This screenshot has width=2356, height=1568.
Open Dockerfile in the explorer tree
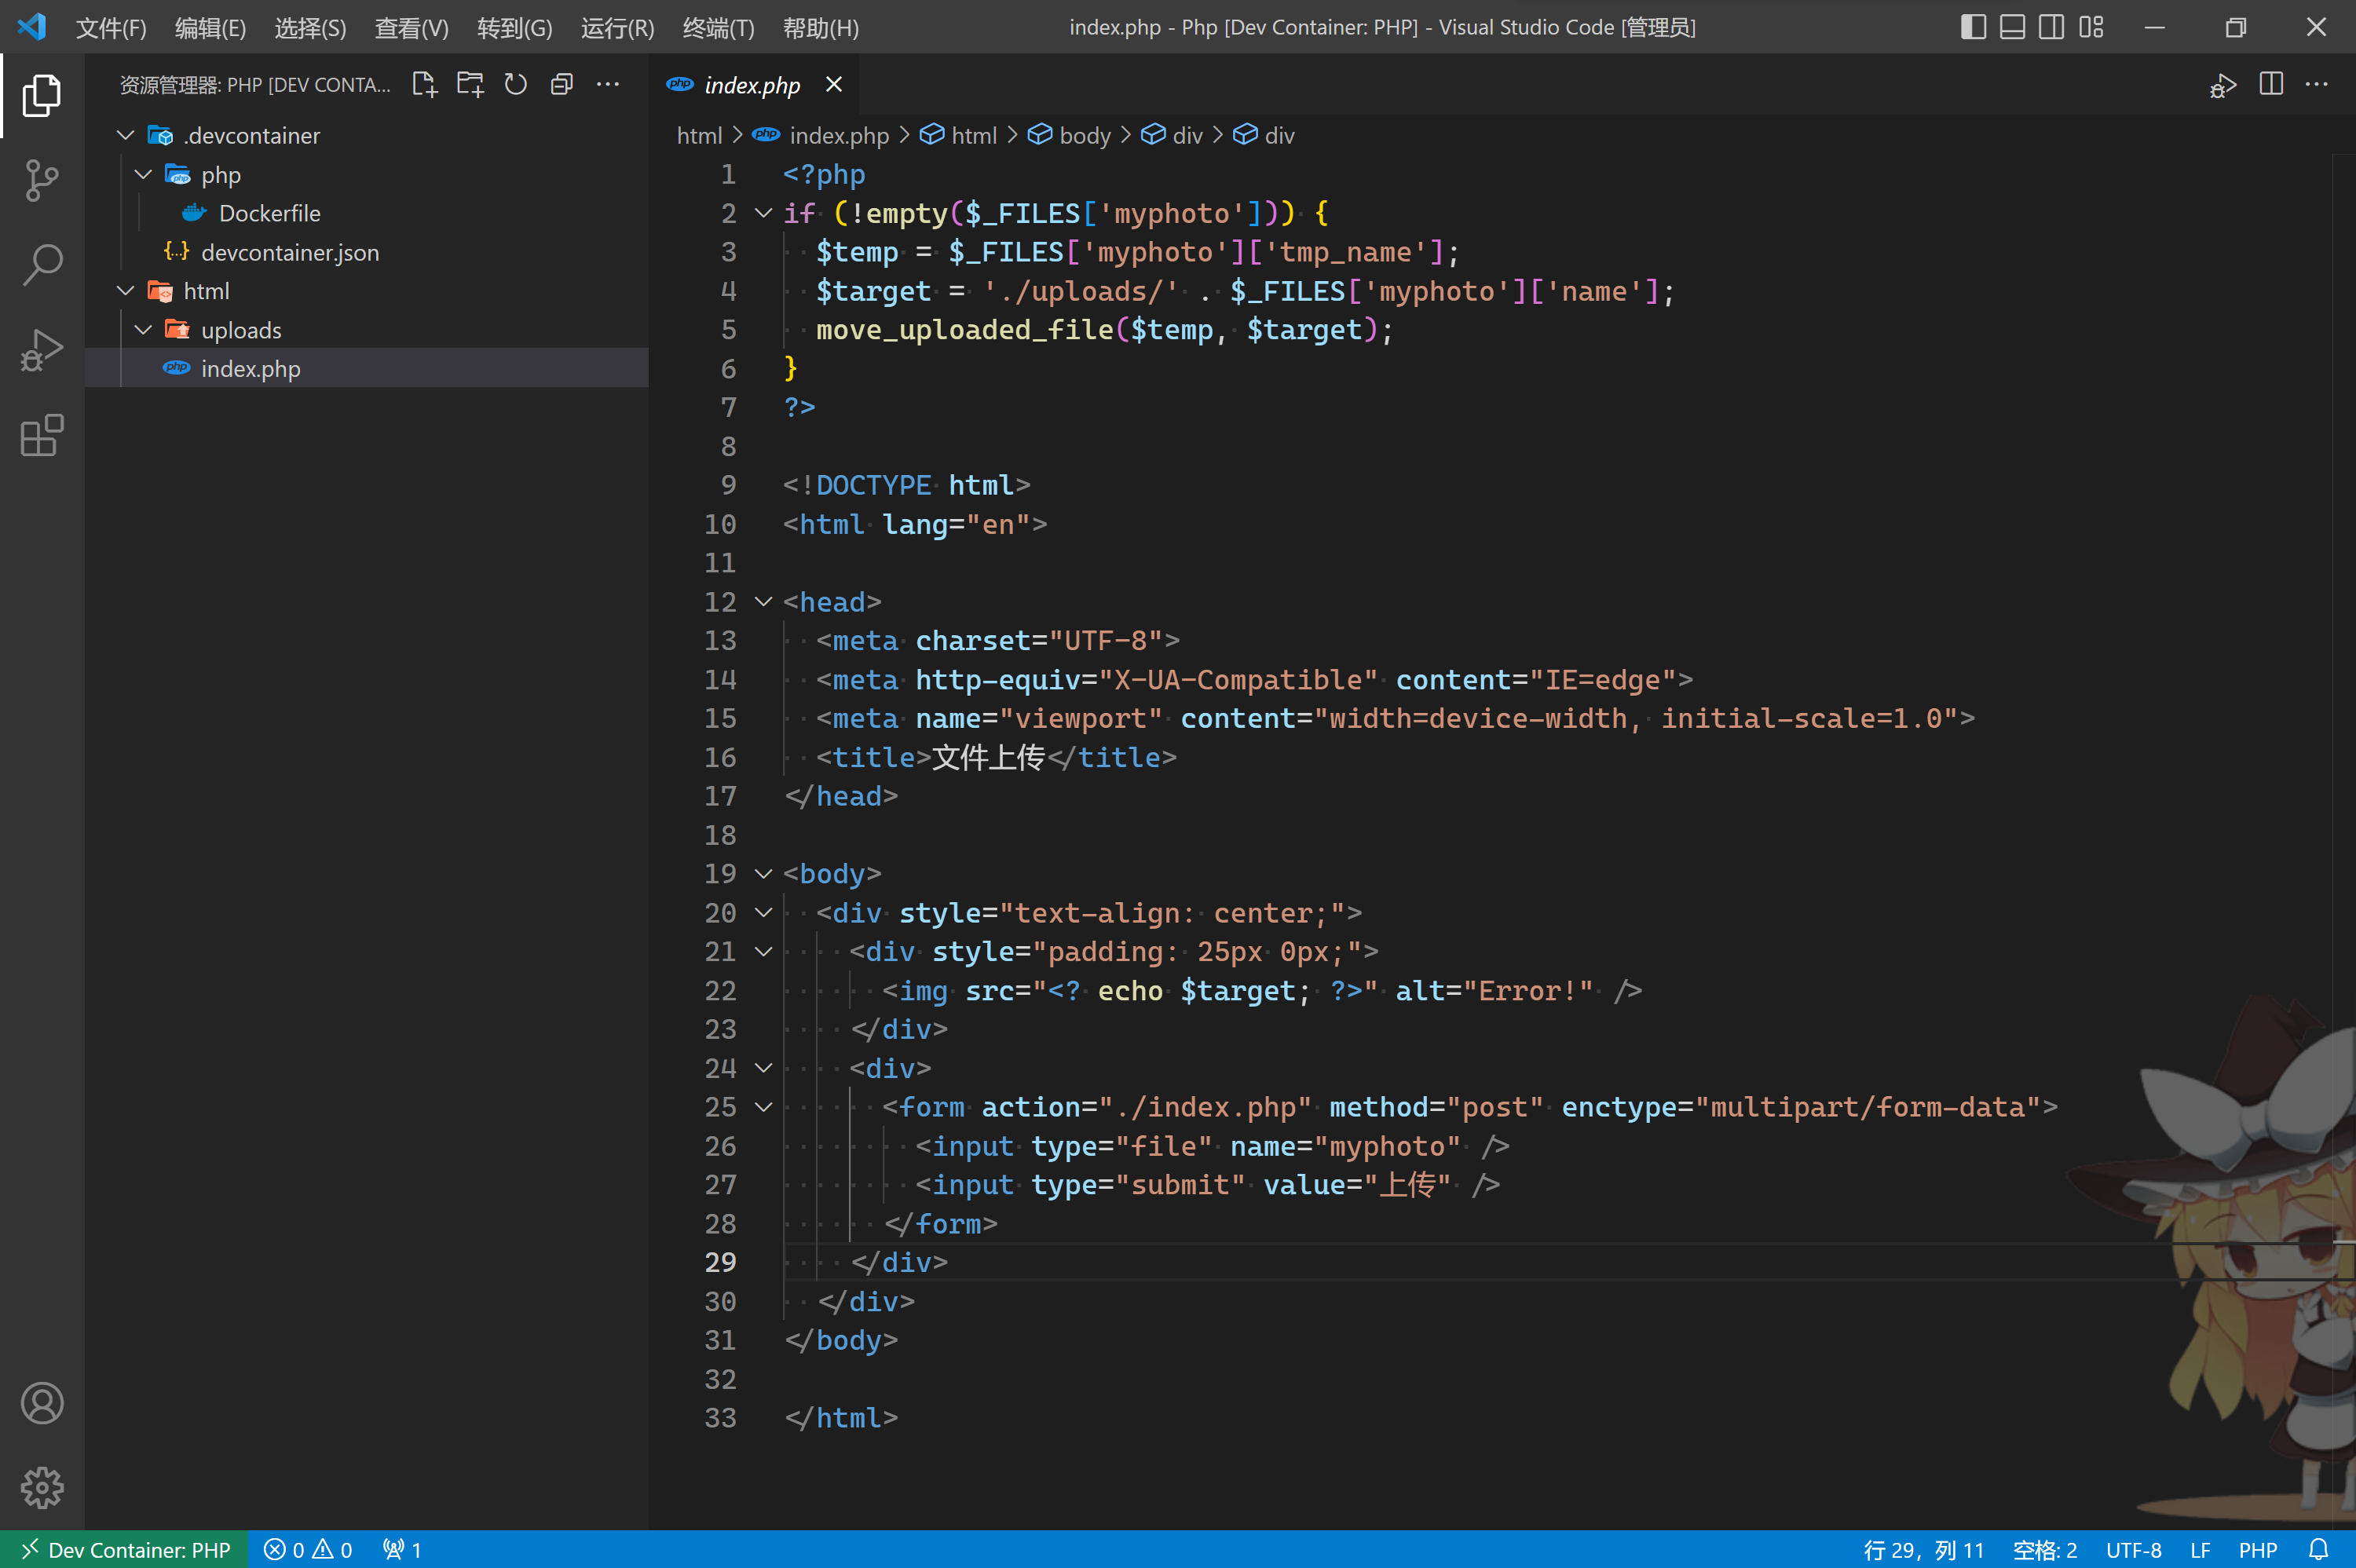pyautogui.click(x=269, y=213)
